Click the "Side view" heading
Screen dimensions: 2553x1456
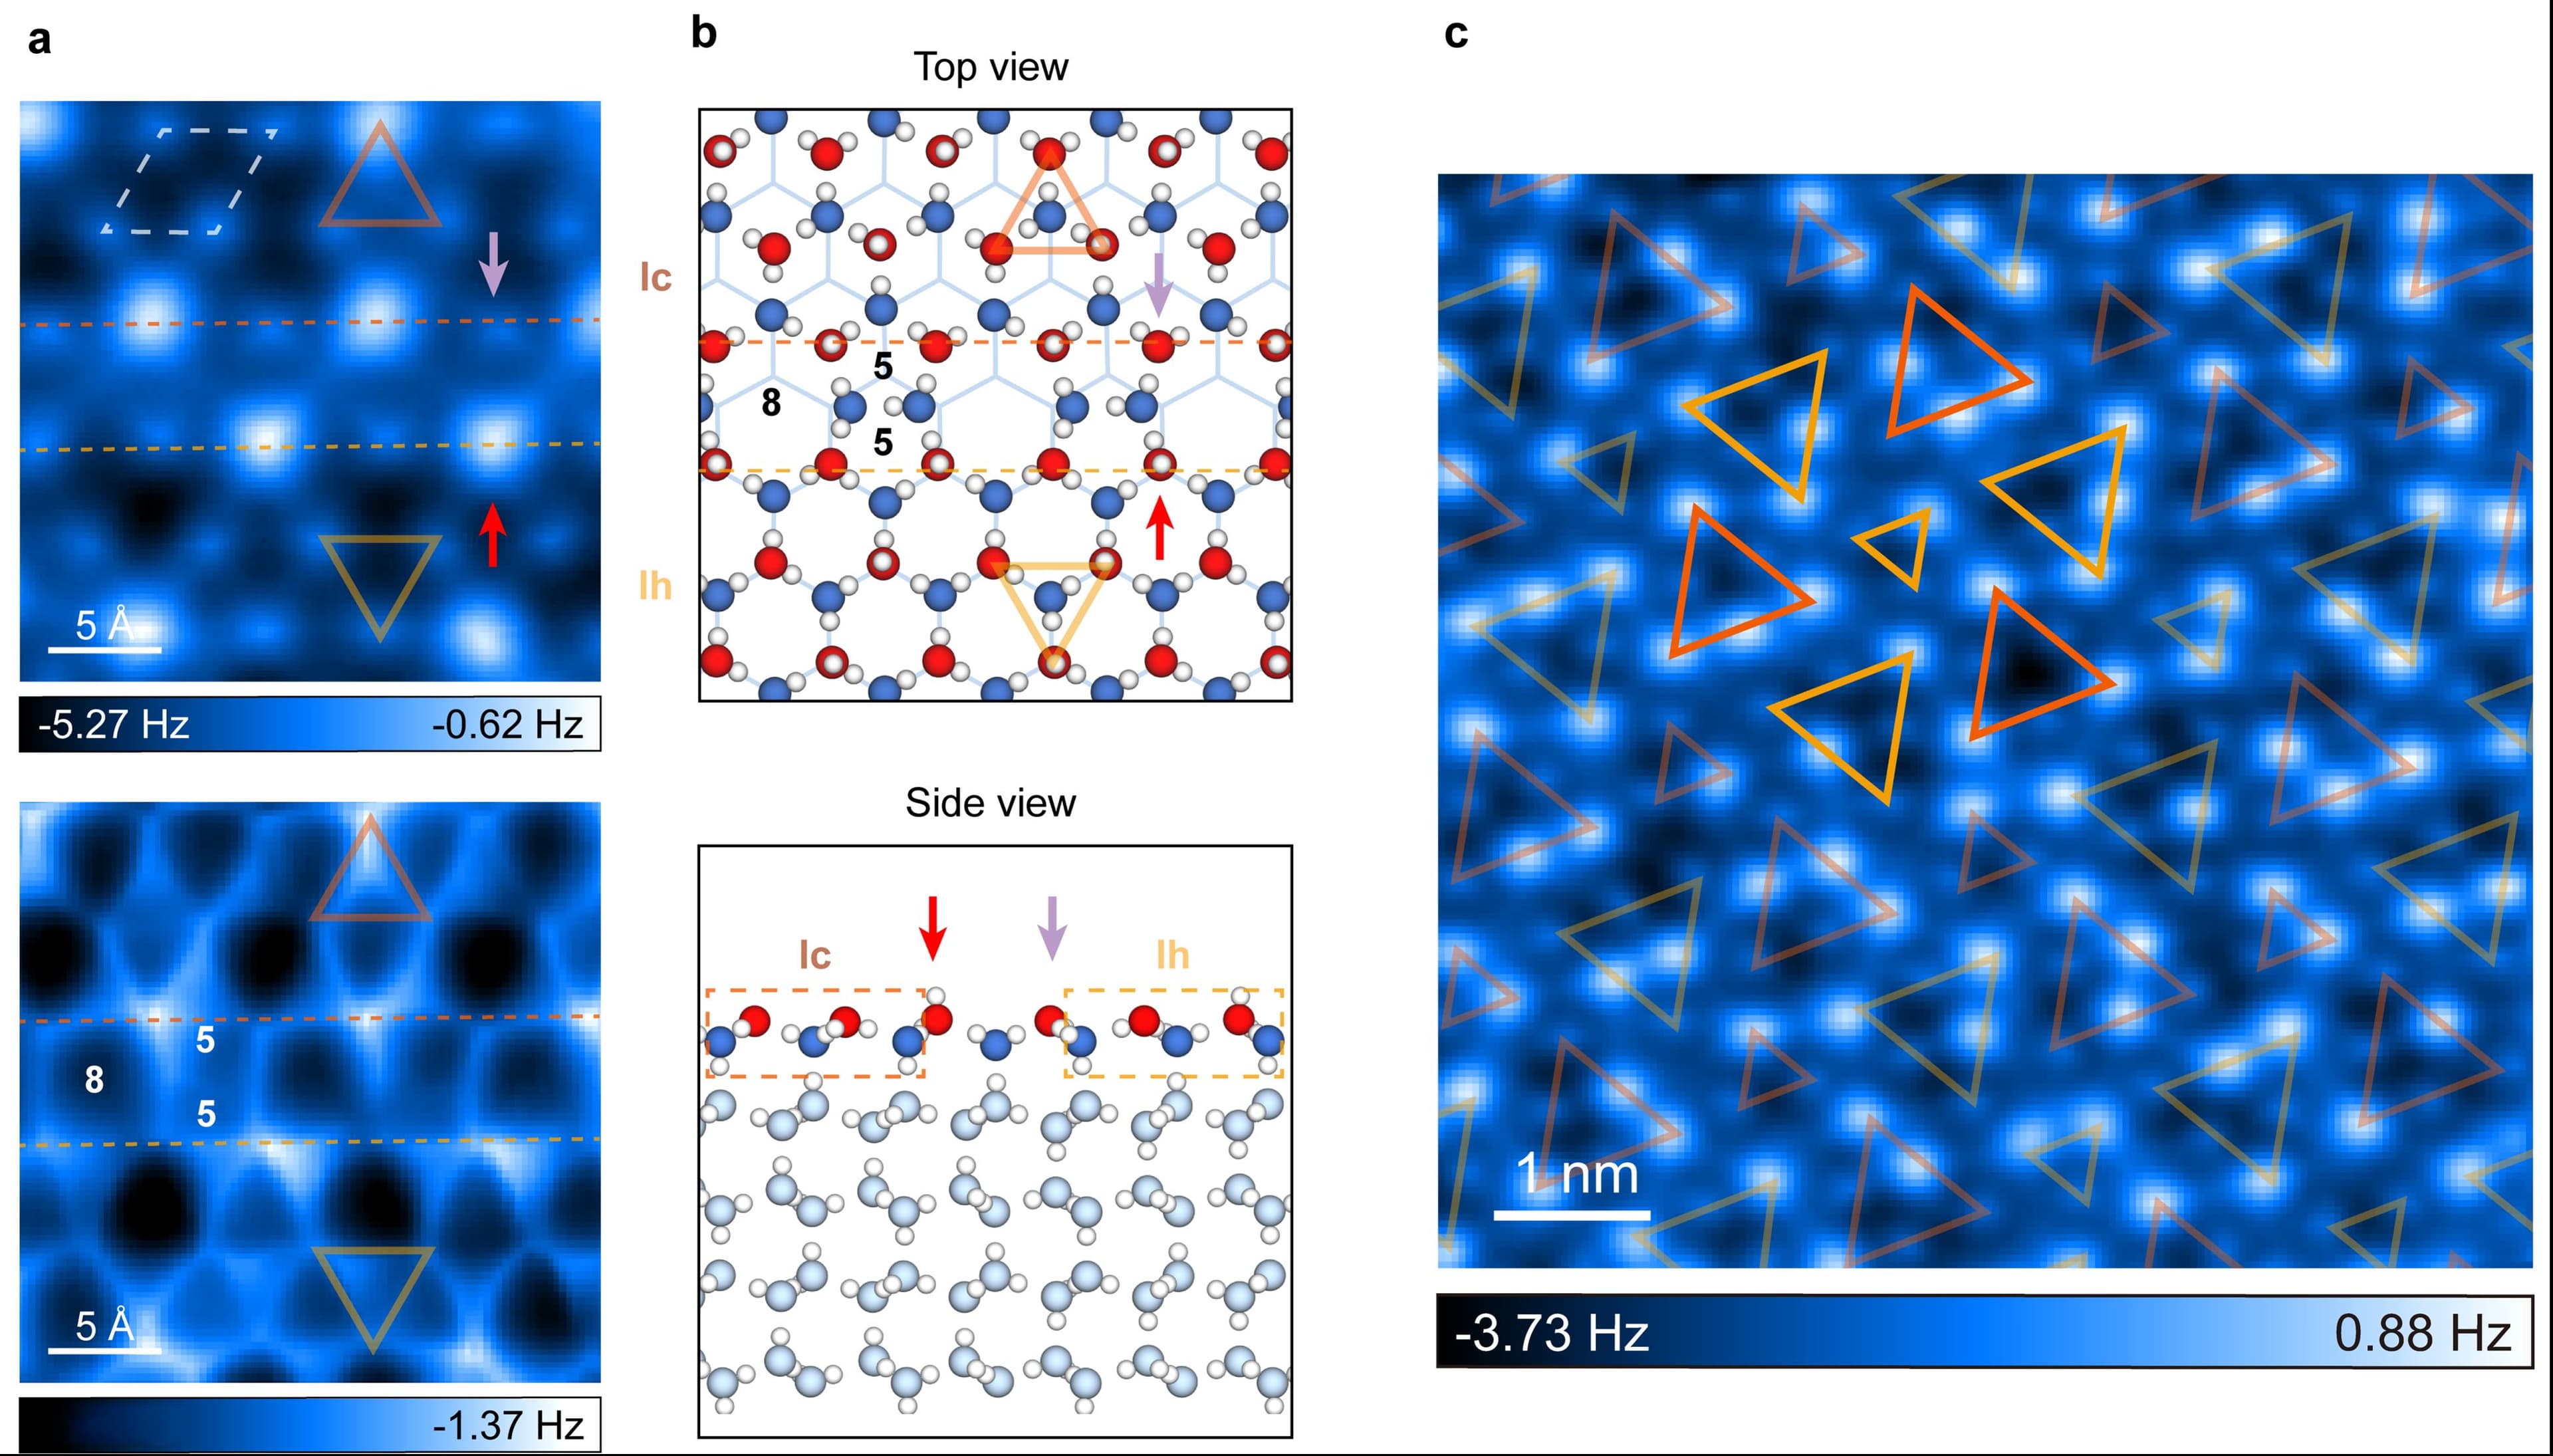[x=990, y=802]
